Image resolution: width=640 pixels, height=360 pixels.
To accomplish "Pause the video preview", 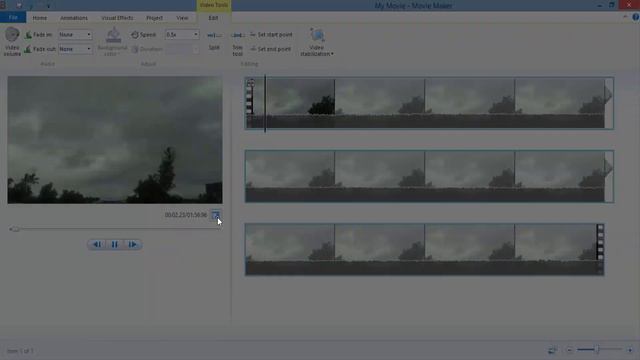I will pyautogui.click(x=115, y=244).
